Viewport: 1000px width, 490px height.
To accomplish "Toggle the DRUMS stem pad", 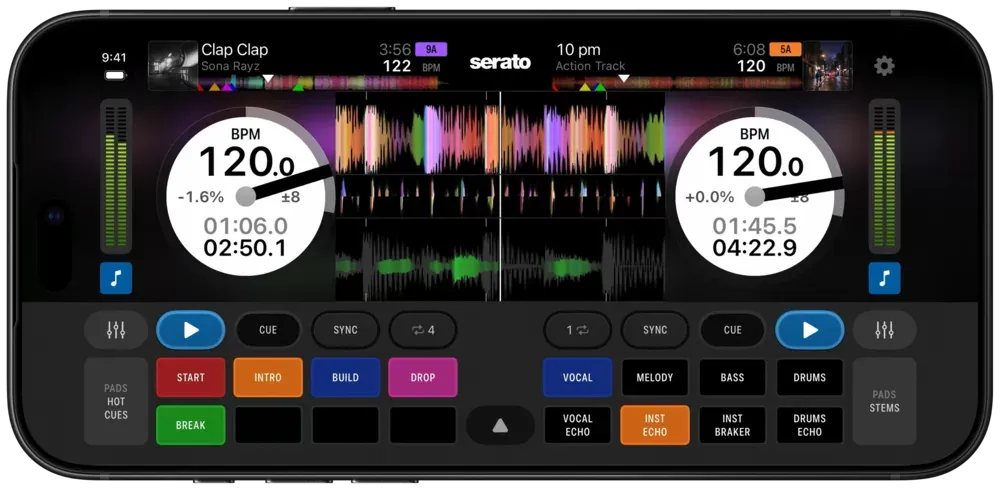I will (810, 377).
